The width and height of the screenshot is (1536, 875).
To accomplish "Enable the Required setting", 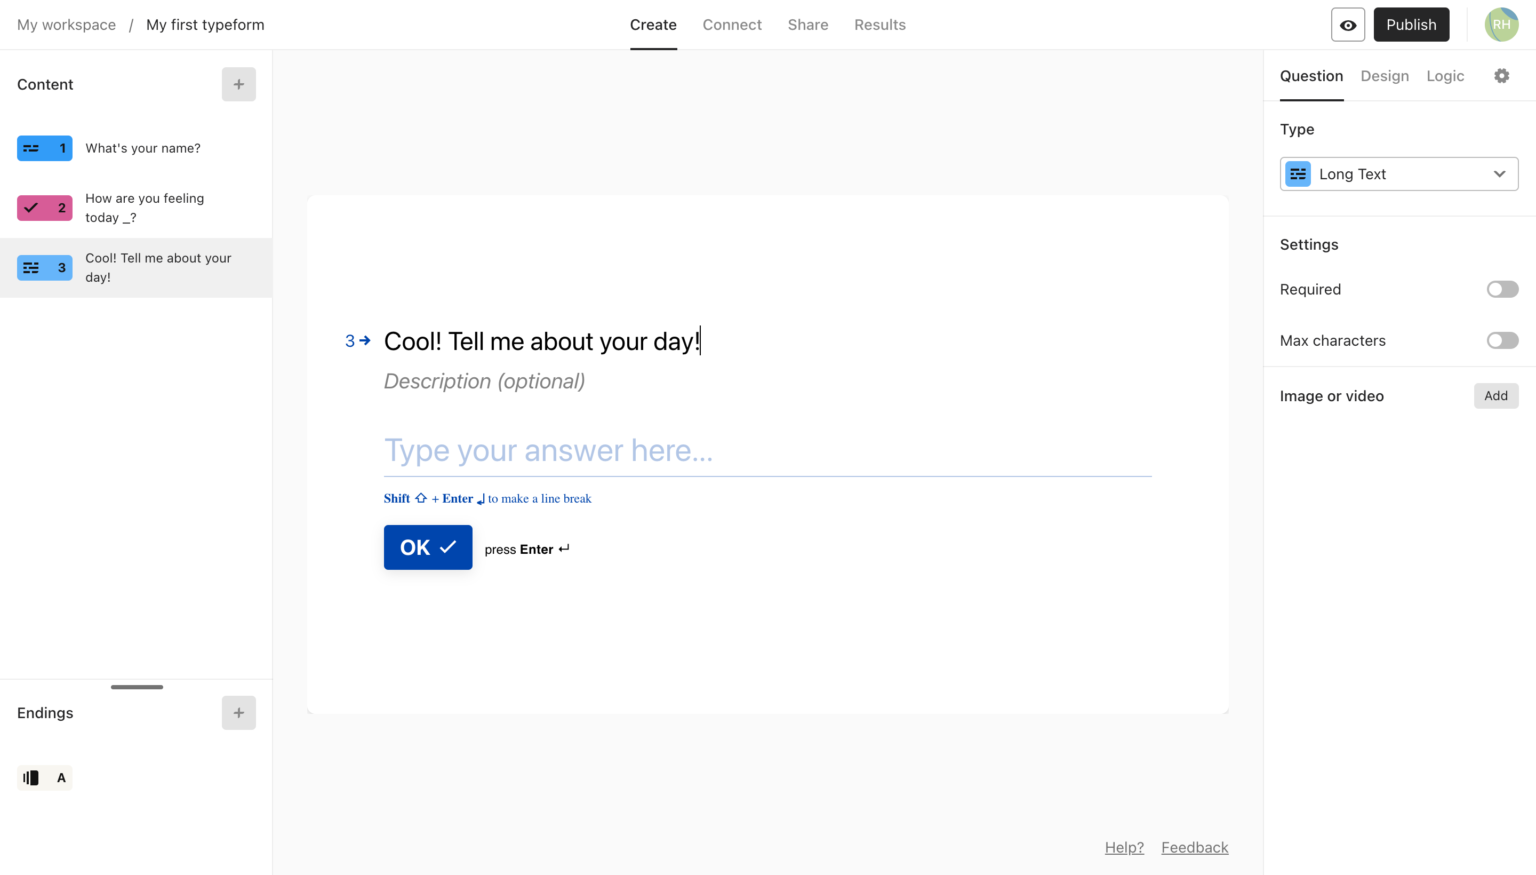I will click(1501, 289).
